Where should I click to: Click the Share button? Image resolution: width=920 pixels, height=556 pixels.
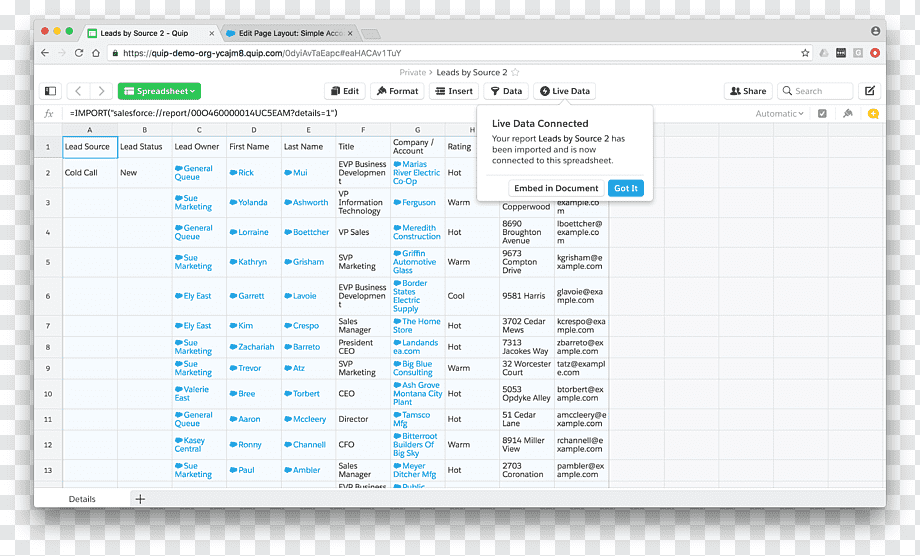[748, 91]
